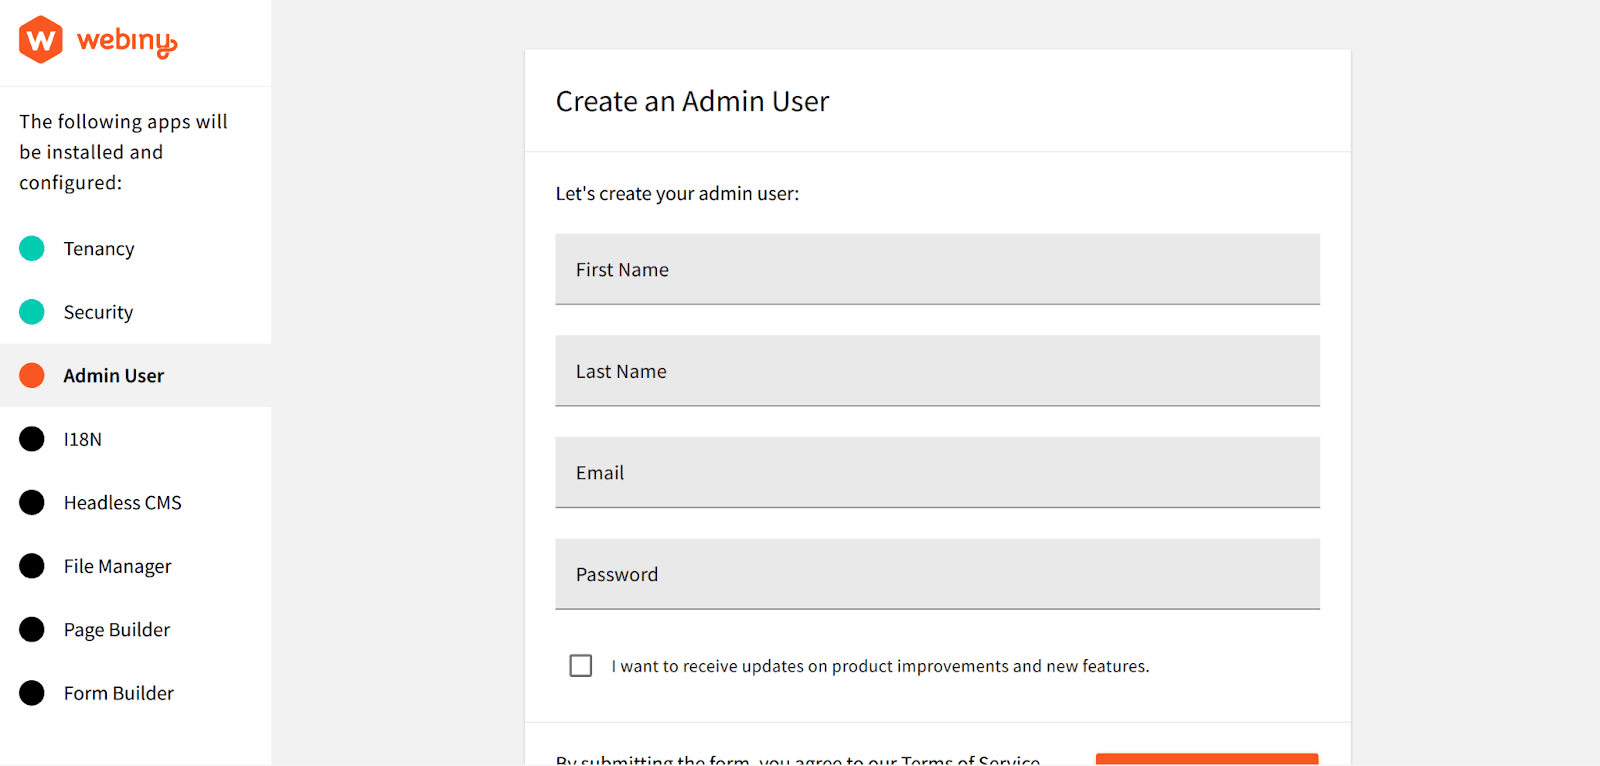Click the Headless CMS step indicator circle
The width and height of the screenshot is (1600, 766).
tap(31, 502)
